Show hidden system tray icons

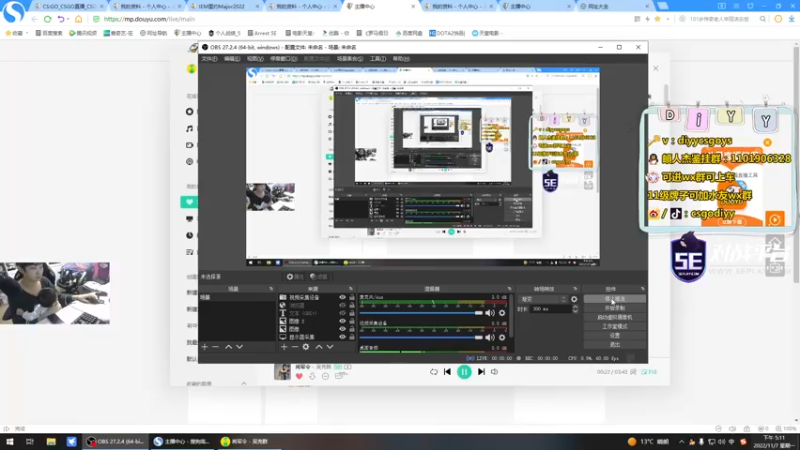(x=681, y=442)
